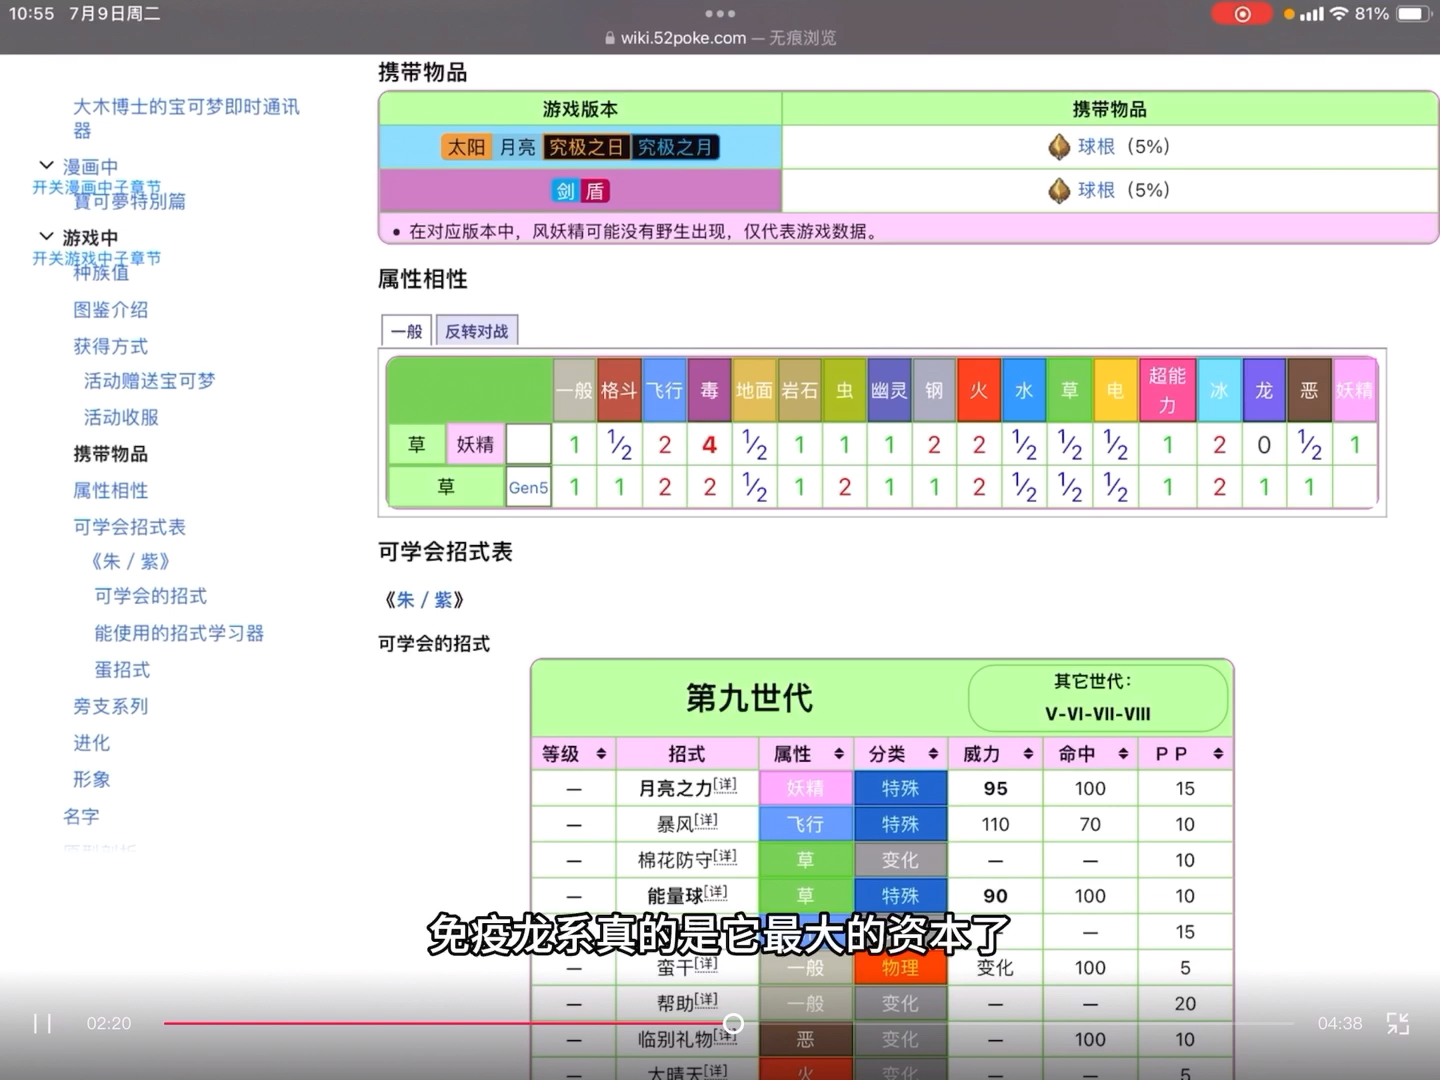This screenshot has width=1440, height=1080.
Task: Click the 火 type column header
Action: pos(979,390)
